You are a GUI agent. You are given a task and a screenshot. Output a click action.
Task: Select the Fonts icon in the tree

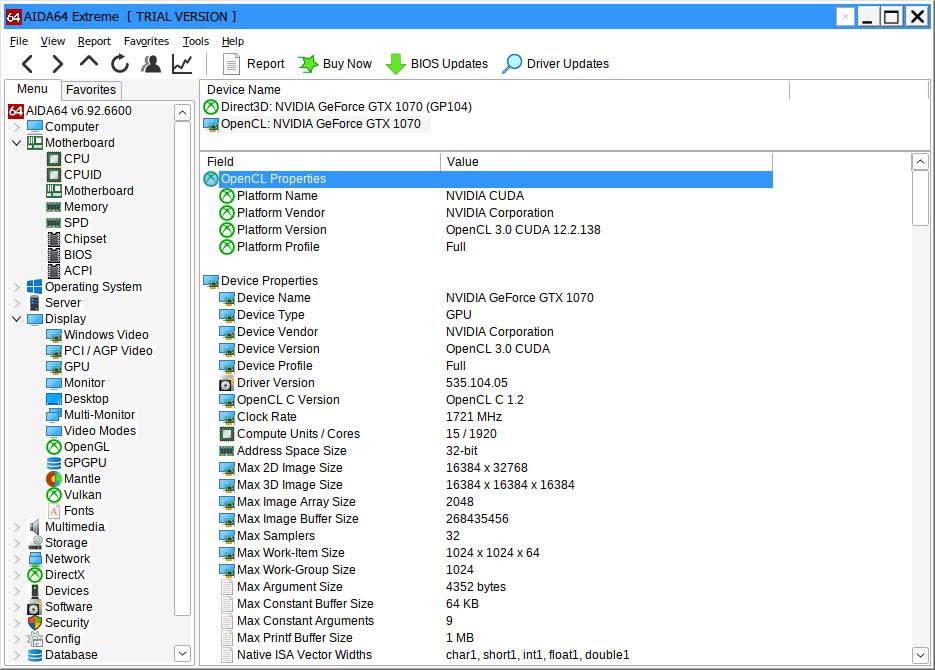tap(54, 511)
